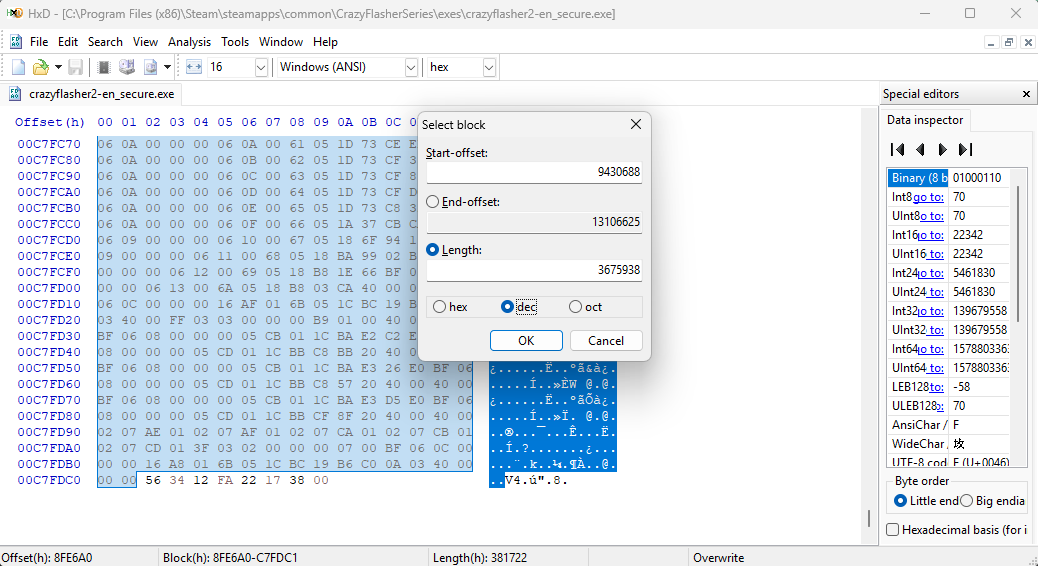
Task: Select the End-offset radio button
Action: [434, 202]
